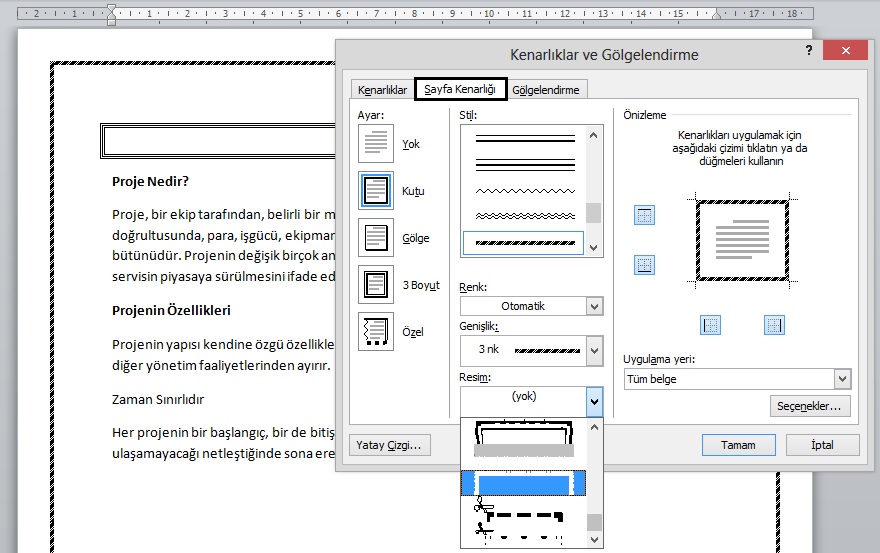This screenshot has width=880, height=553.
Task: Switch to the Kenarlıklar tab
Action: pyautogui.click(x=382, y=90)
